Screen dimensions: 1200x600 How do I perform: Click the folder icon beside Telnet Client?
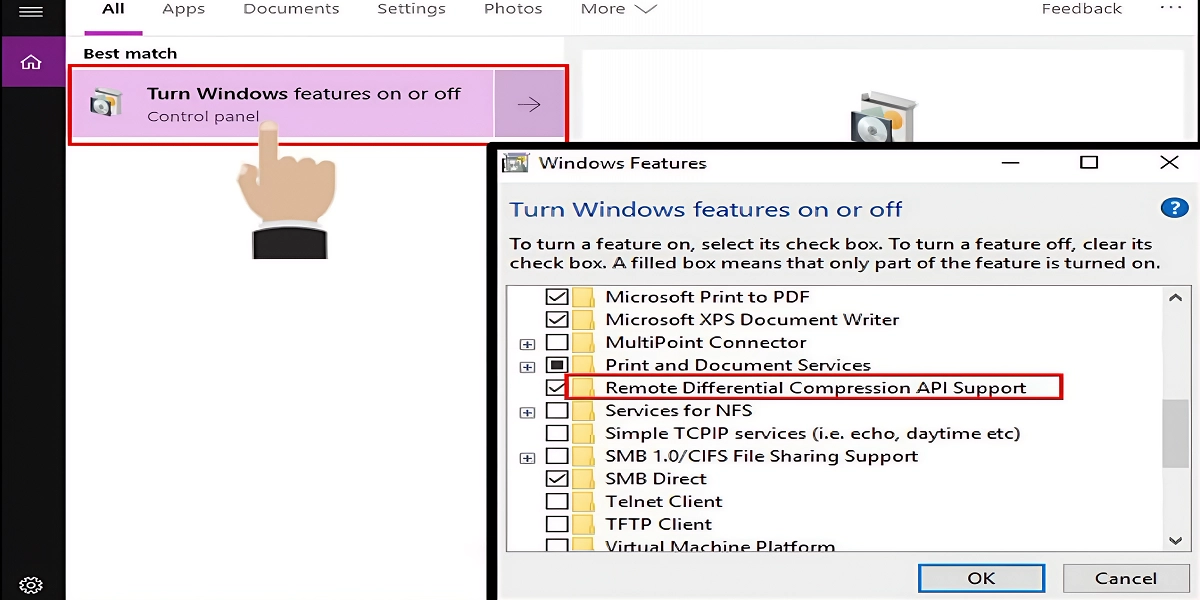pyautogui.click(x=584, y=502)
